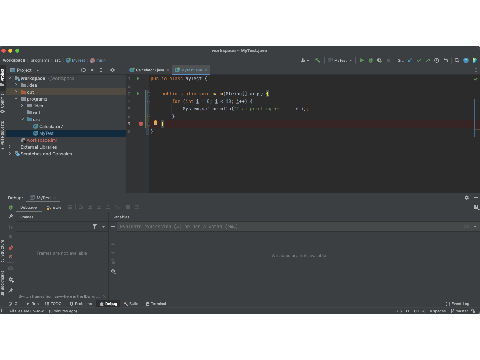This screenshot has width=480, height=360.
Task: Open the Debugger tab in debug panel
Action: [x=29, y=207]
